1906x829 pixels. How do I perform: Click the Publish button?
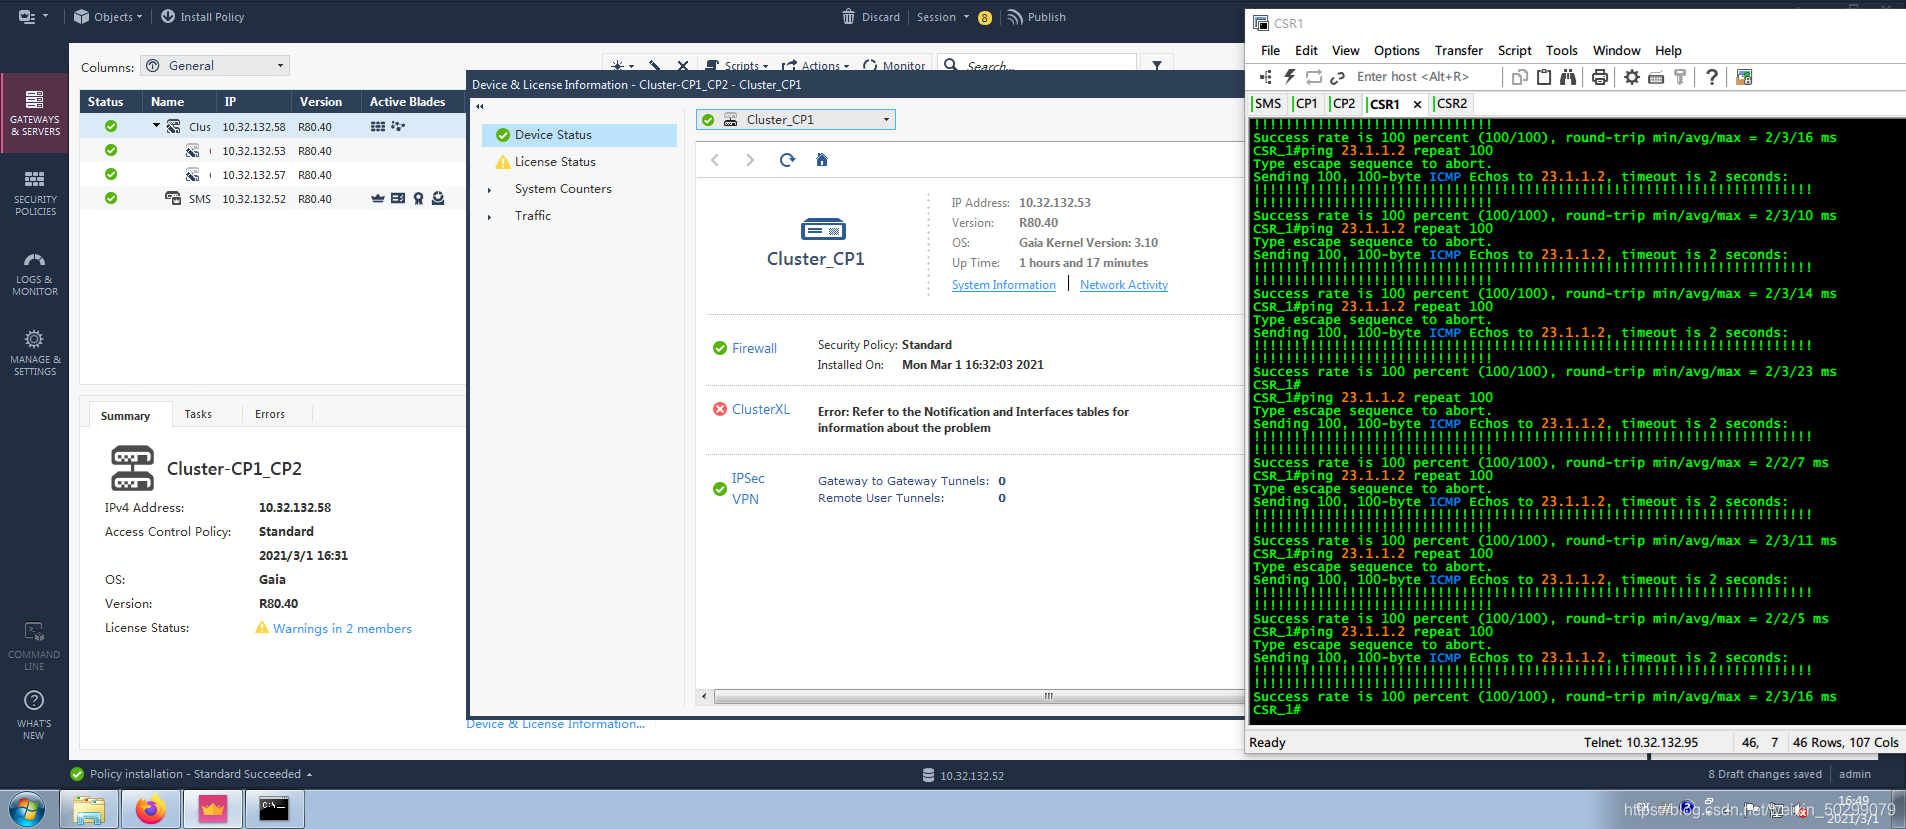(x=1037, y=17)
